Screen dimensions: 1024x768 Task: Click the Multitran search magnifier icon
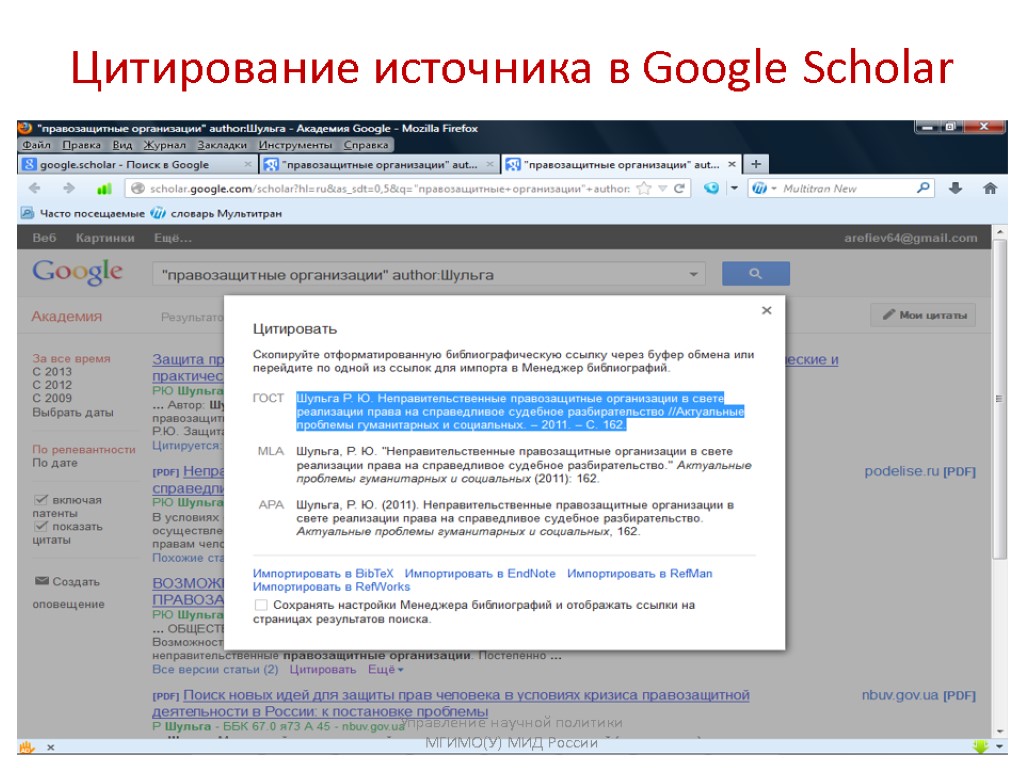[x=923, y=188]
